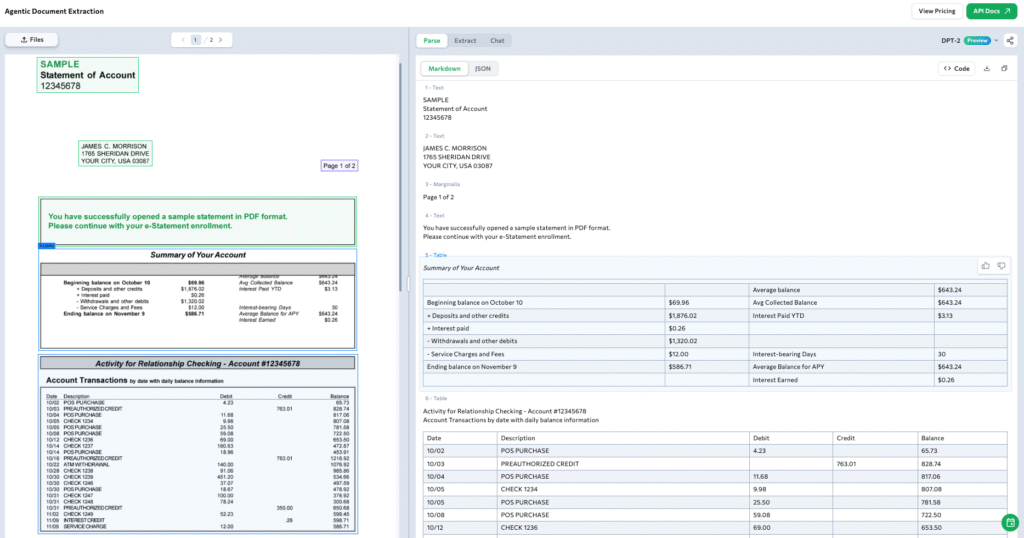Open the Chat tab

497,41
